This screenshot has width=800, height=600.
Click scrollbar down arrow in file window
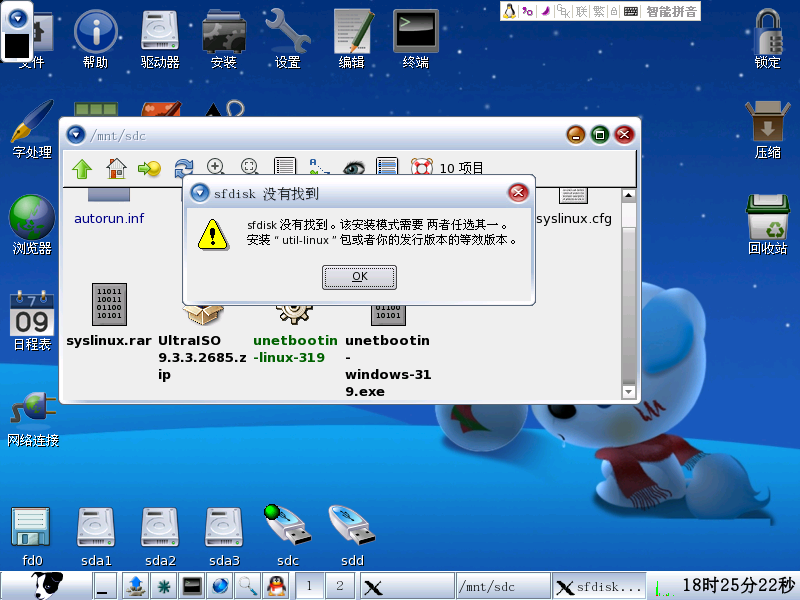click(629, 392)
